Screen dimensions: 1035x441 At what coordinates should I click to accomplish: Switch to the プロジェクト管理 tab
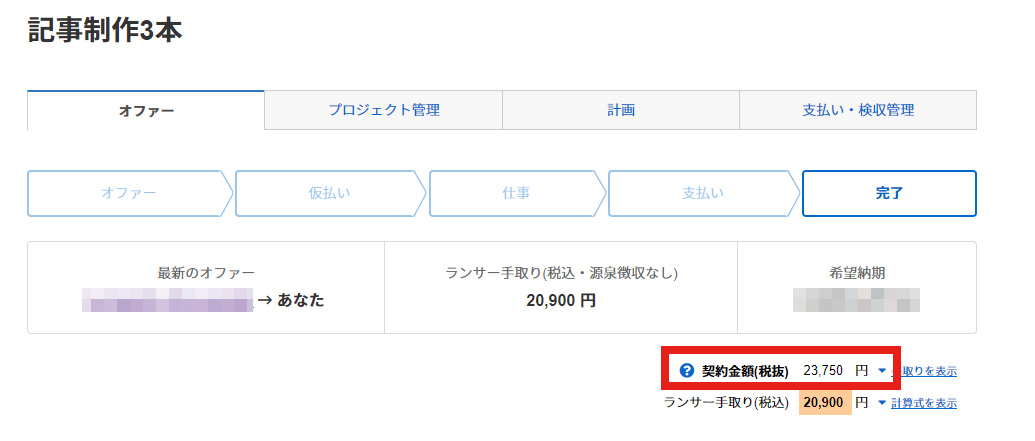(384, 110)
